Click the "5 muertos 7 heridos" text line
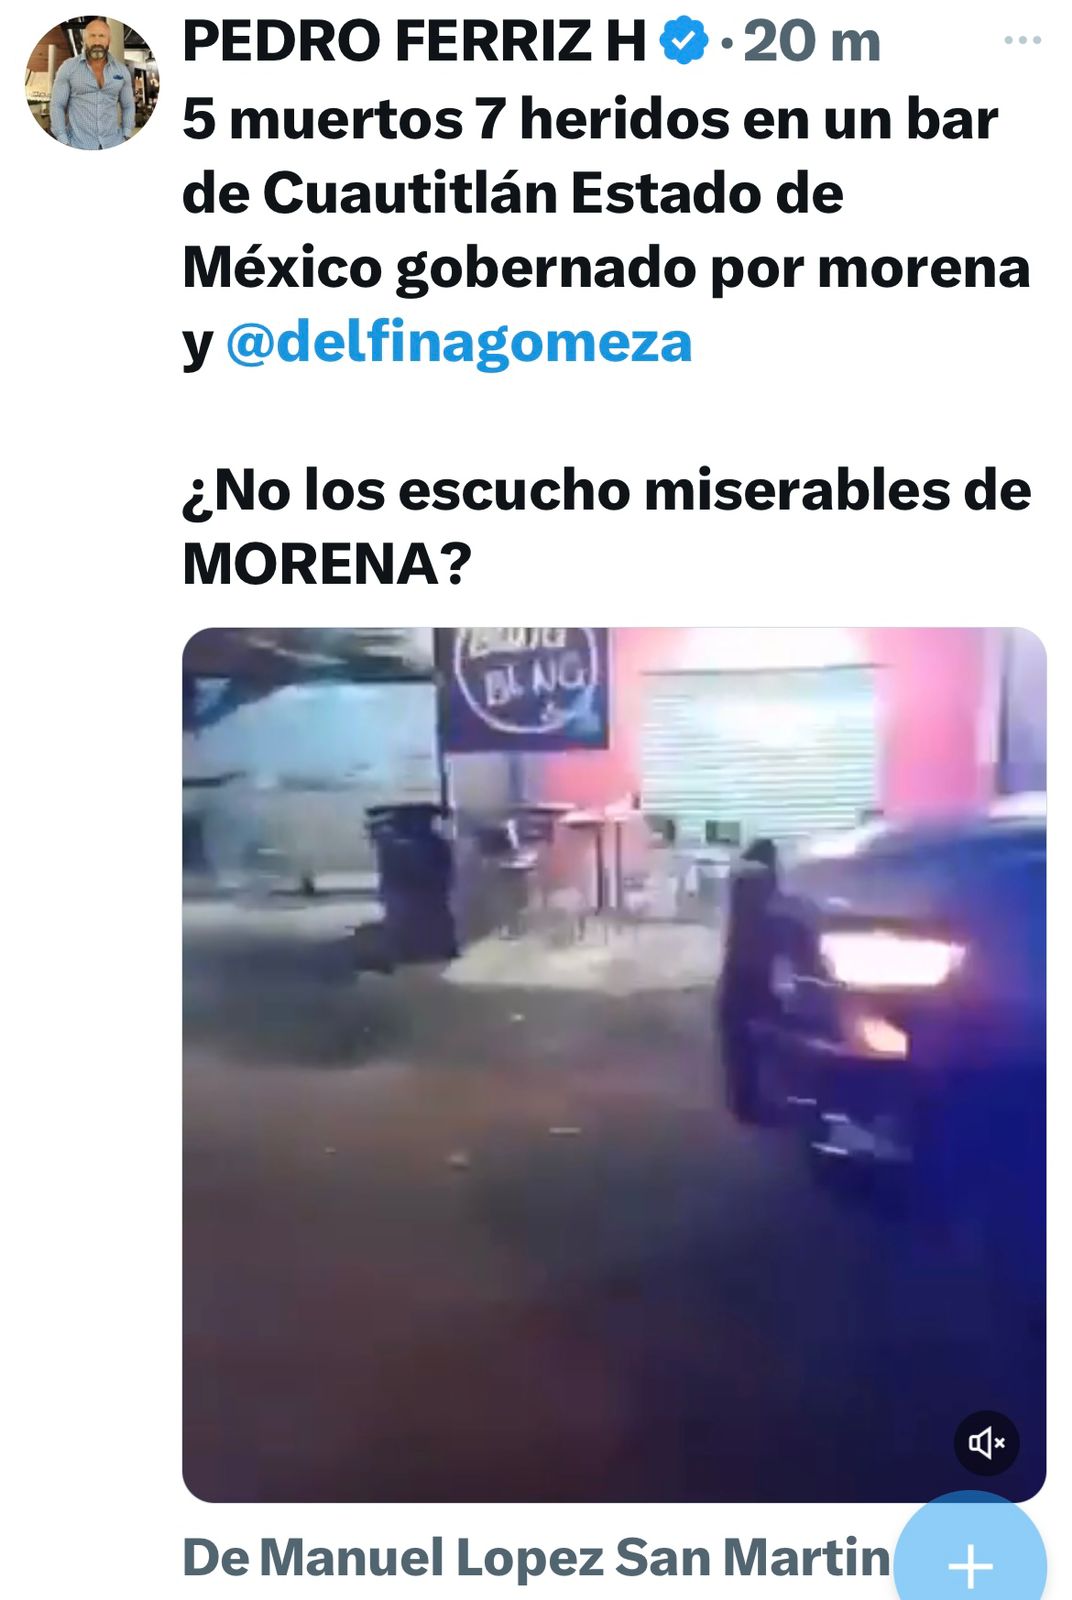 point(590,119)
